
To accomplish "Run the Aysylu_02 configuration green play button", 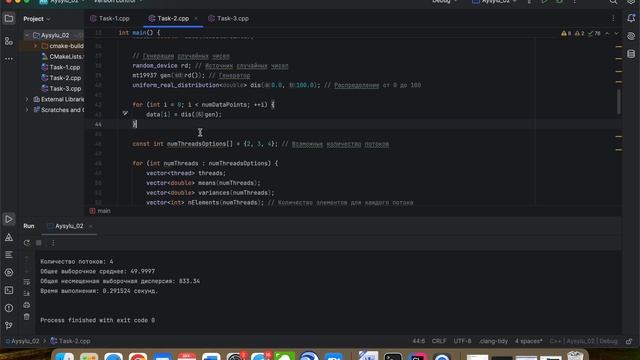I will 544,2.
